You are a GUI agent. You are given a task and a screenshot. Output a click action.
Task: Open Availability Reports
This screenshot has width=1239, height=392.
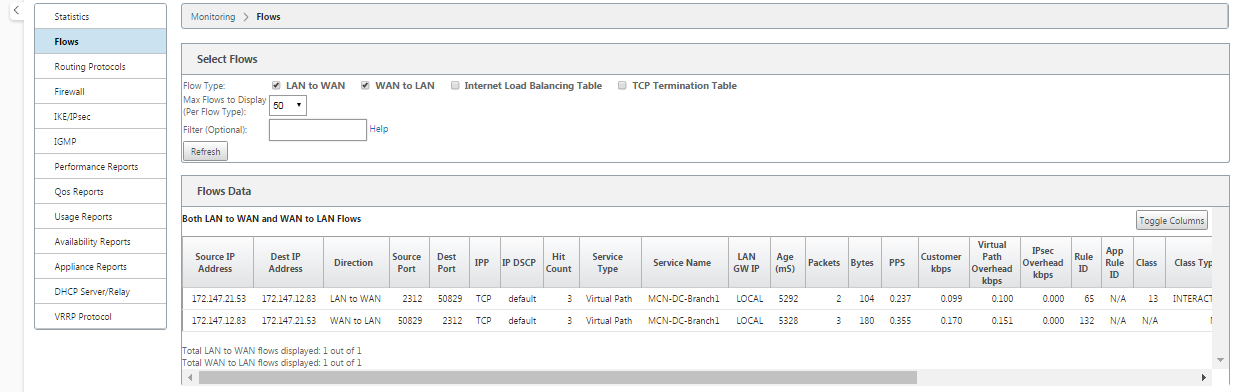(100, 242)
